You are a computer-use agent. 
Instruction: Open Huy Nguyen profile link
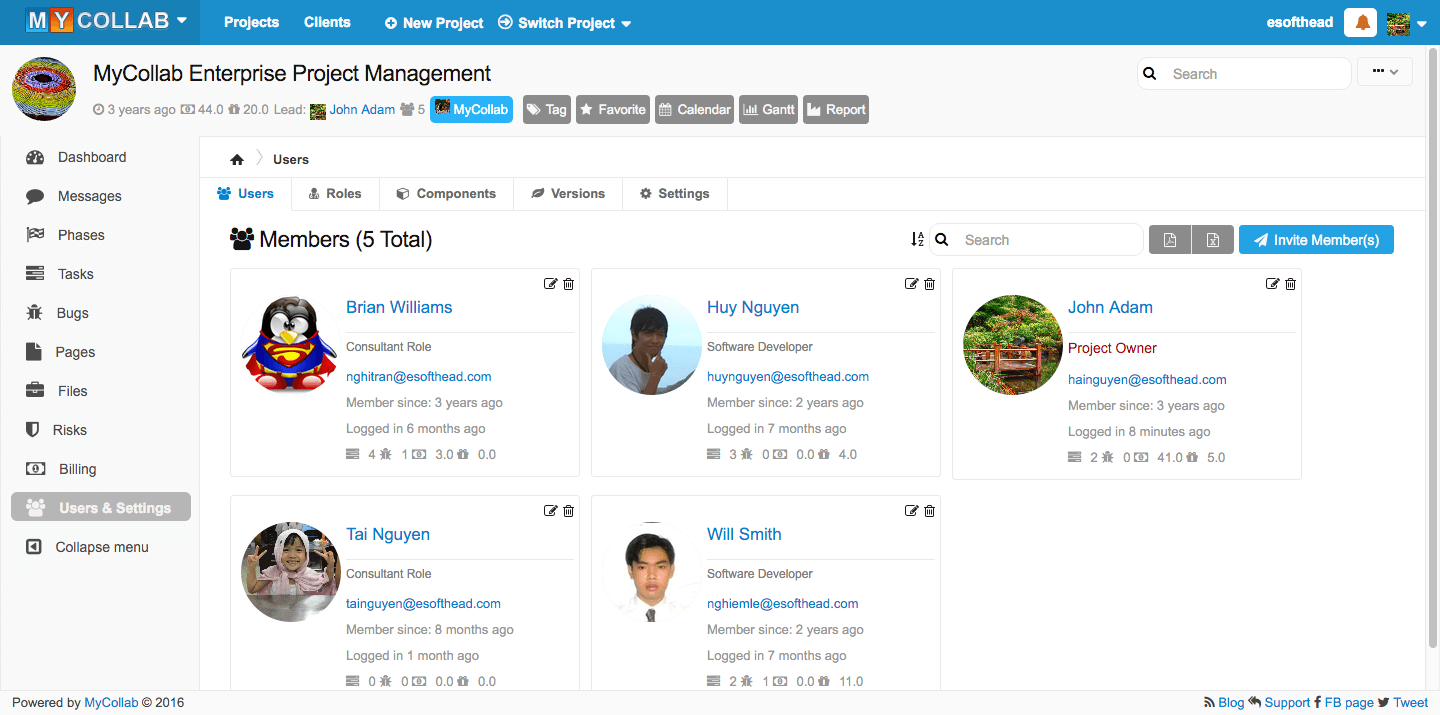tap(753, 308)
